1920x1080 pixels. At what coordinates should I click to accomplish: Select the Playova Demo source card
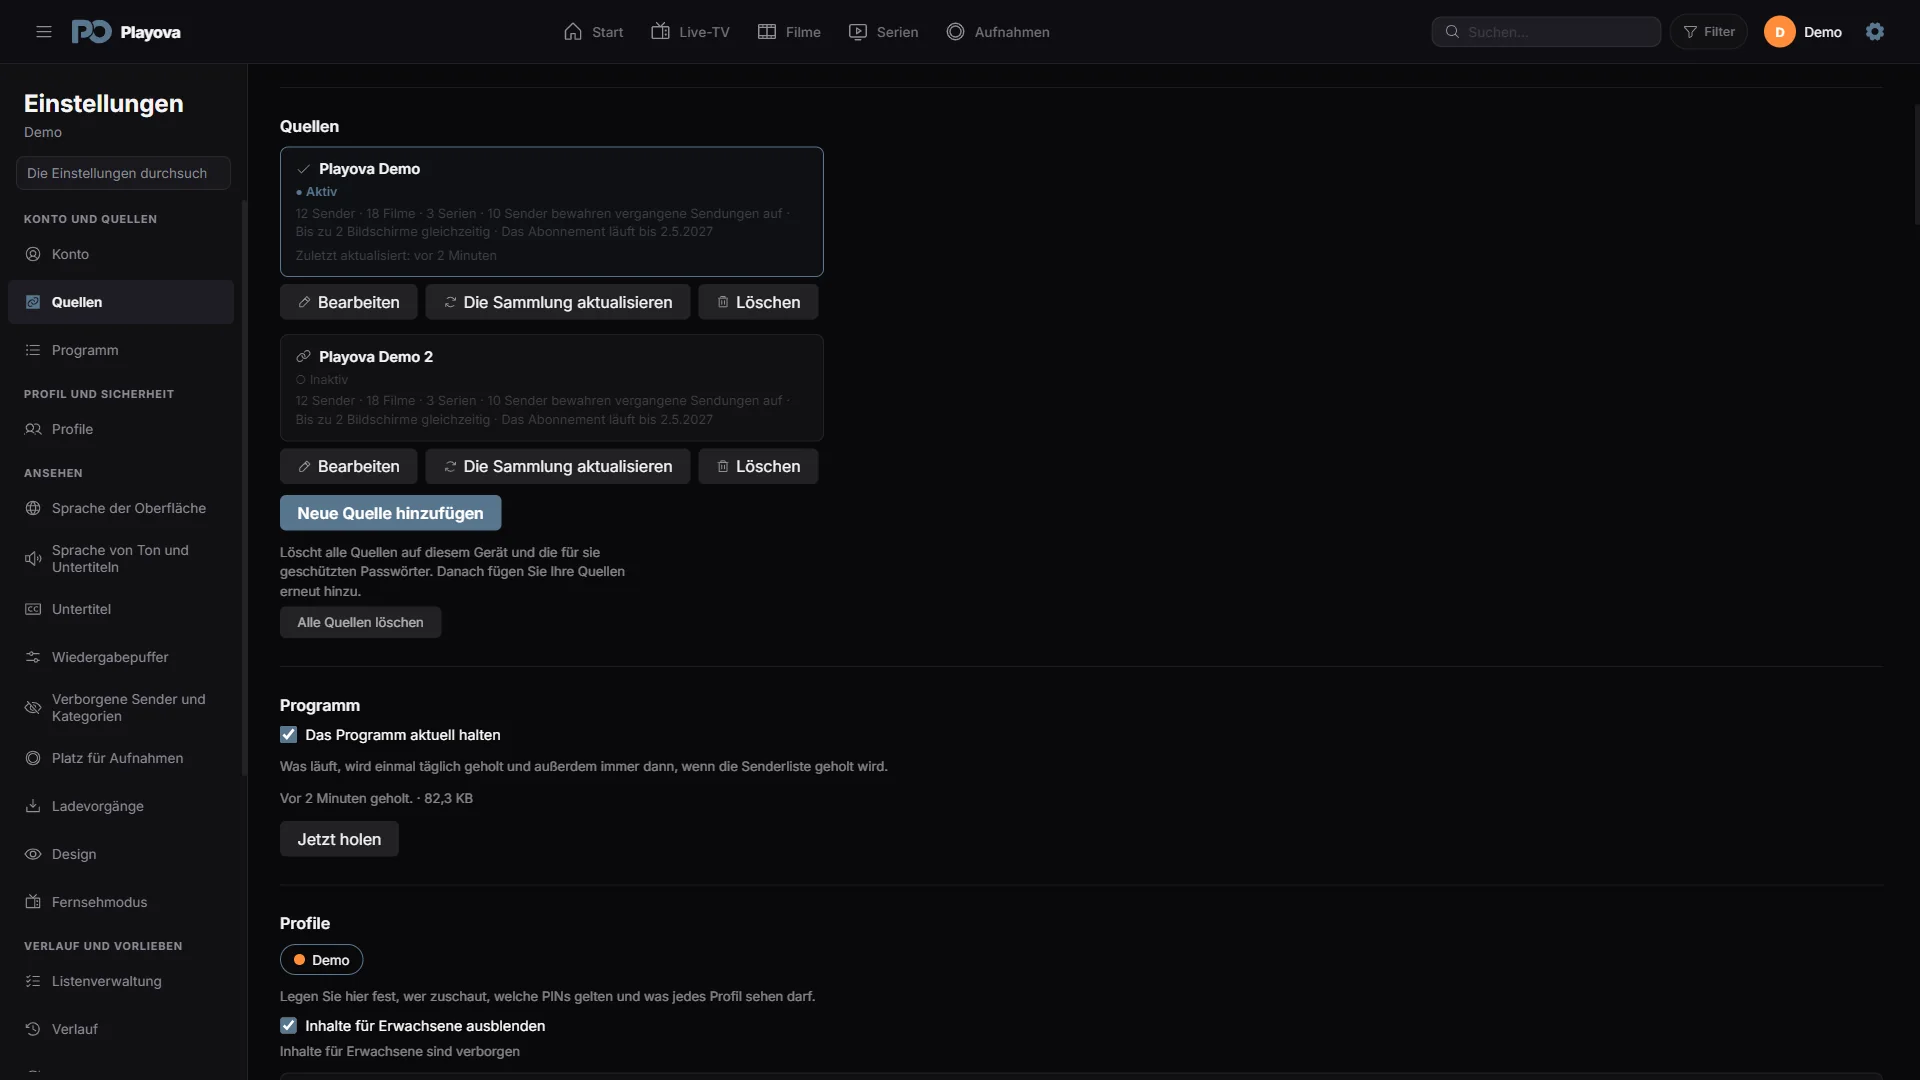pyautogui.click(x=552, y=212)
